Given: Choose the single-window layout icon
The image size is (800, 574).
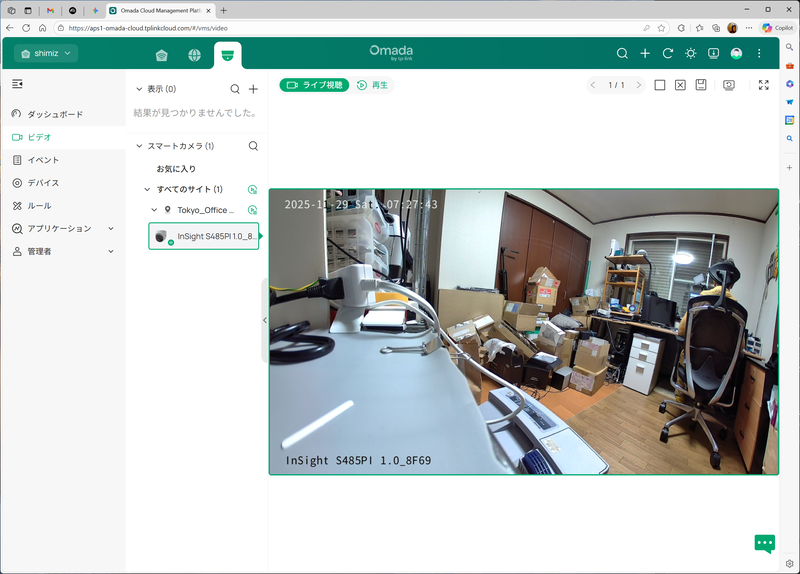Looking at the screenshot, I should 660,85.
